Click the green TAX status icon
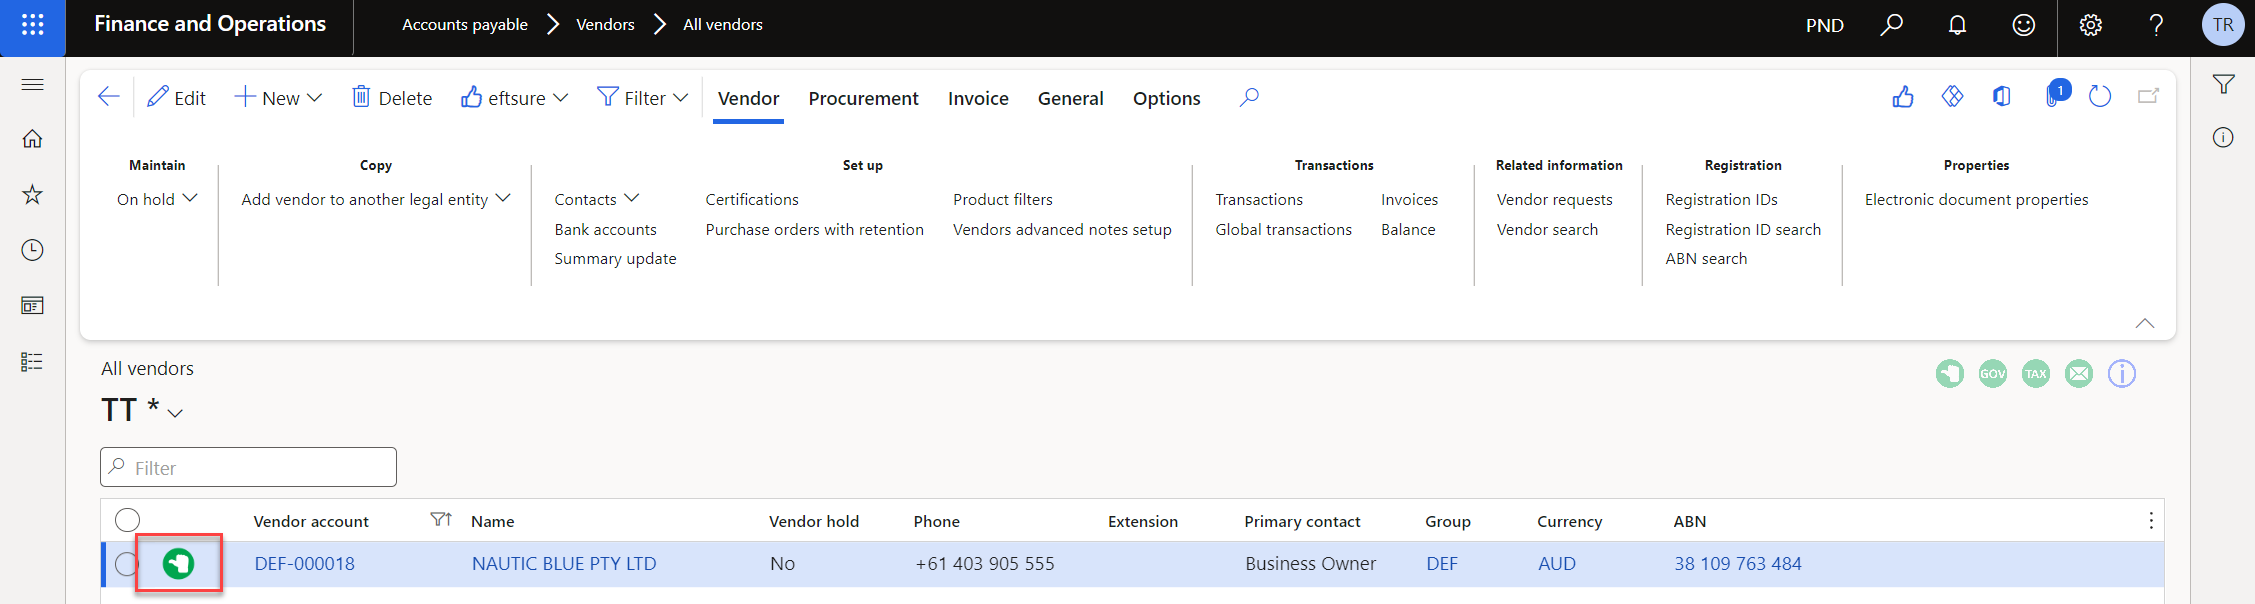Viewport: 2255px width, 604px height. [2035, 374]
